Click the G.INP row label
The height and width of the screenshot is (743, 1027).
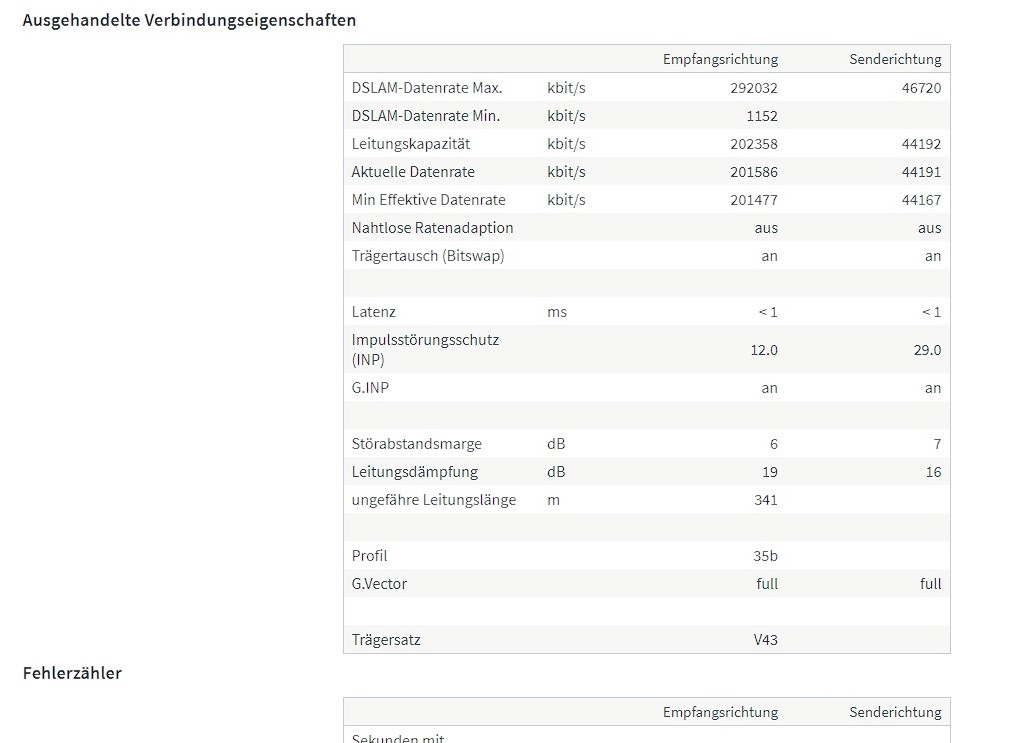(x=370, y=388)
